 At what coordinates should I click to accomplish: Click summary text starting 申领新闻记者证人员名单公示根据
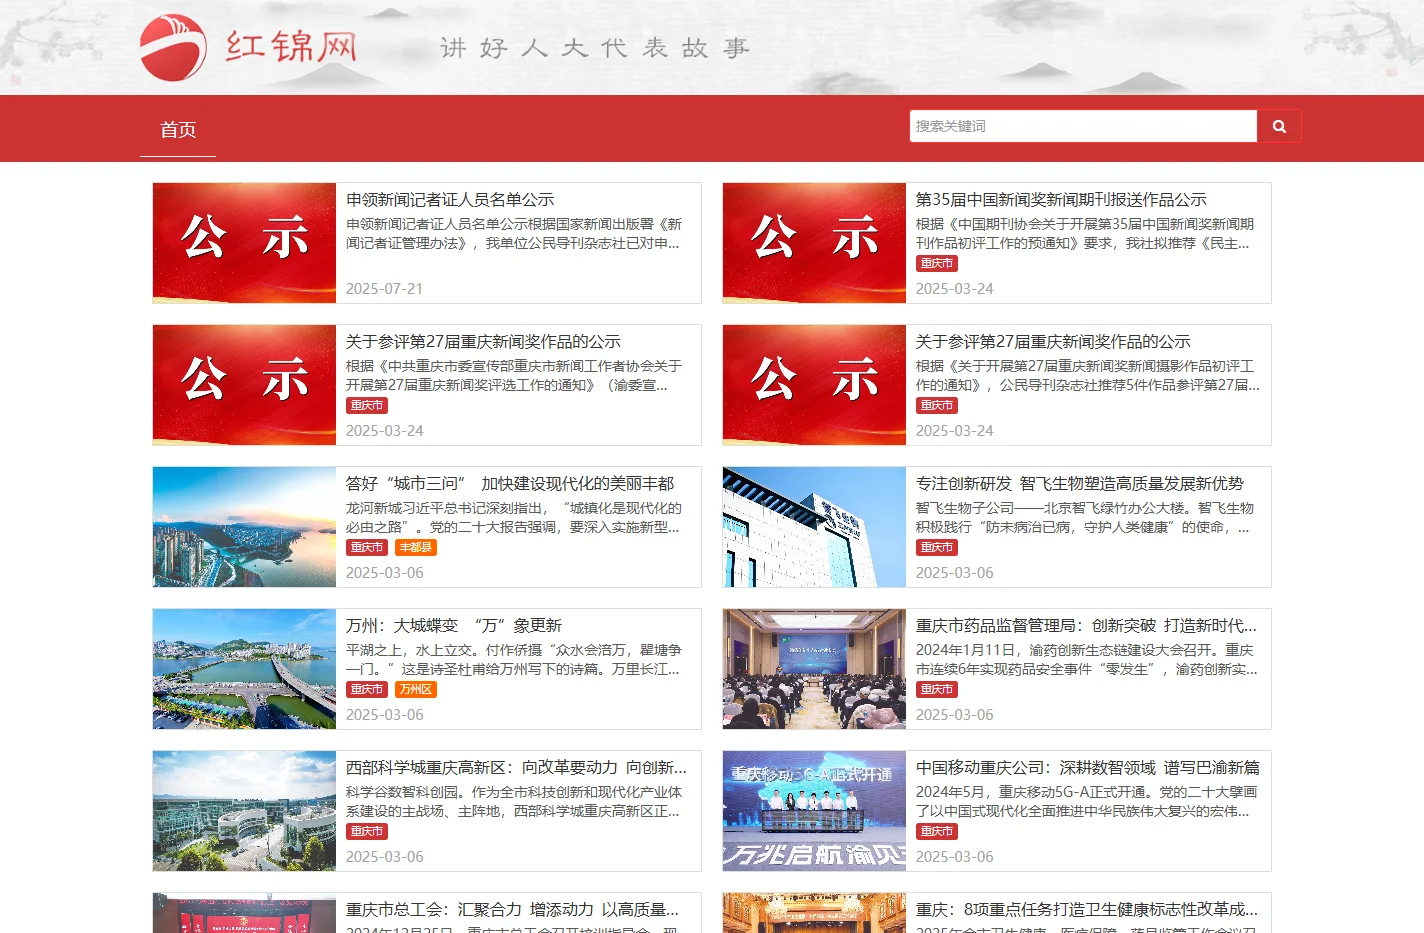click(514, 234)
